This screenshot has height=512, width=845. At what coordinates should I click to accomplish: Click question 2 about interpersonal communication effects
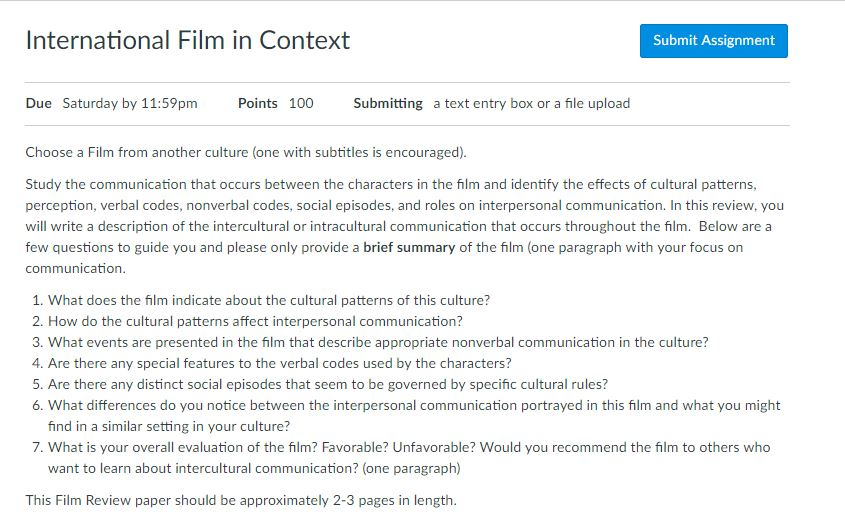click(x=255, y=321)
